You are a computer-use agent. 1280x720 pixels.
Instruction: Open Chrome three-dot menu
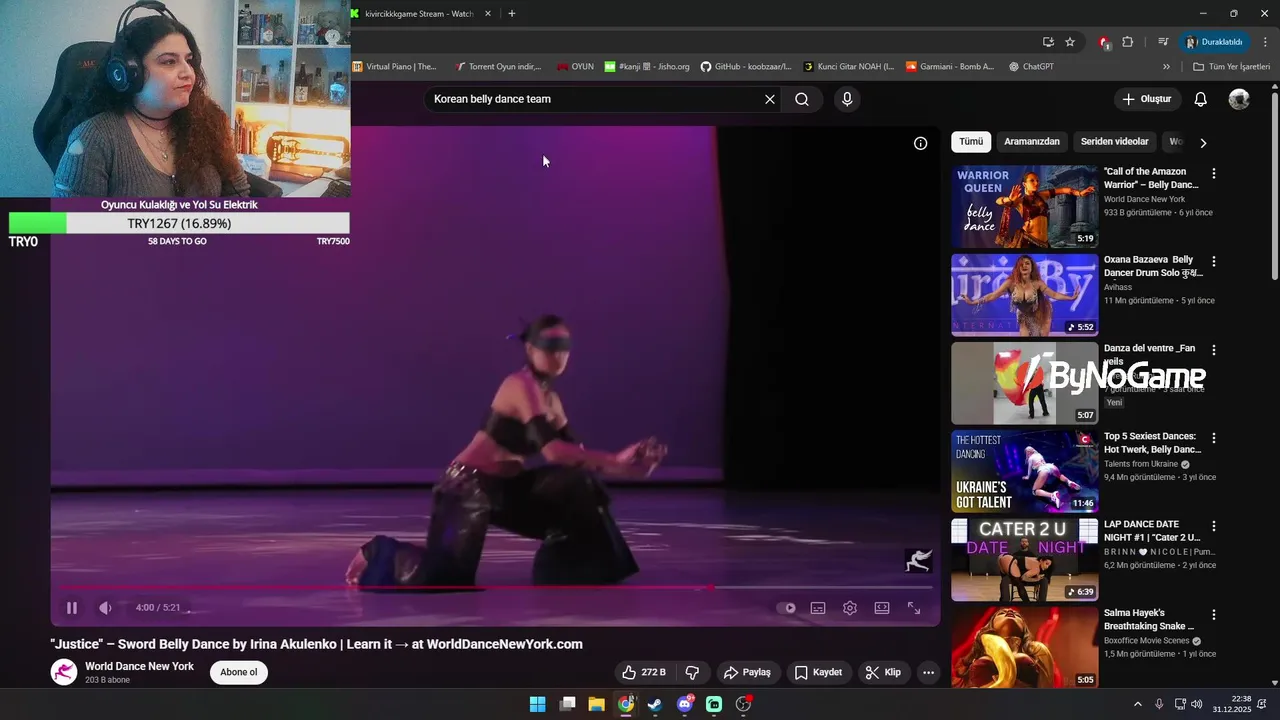pyautogui.click(x=1266, y=42)
